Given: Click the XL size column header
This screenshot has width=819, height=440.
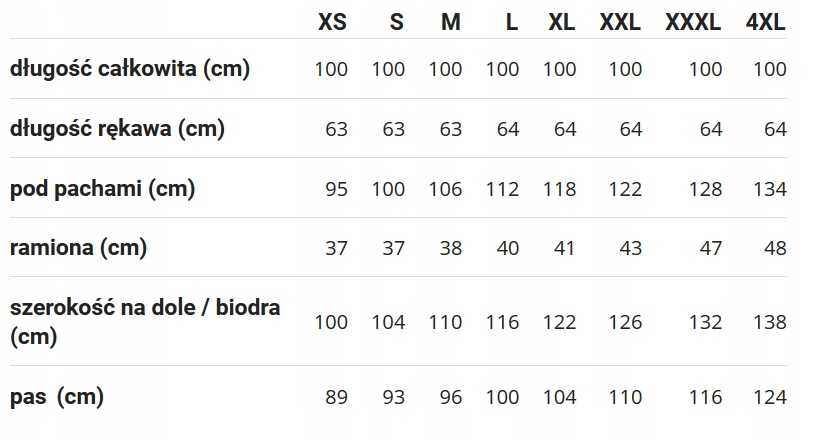Looking at the screenshot, I should (562, 21).
